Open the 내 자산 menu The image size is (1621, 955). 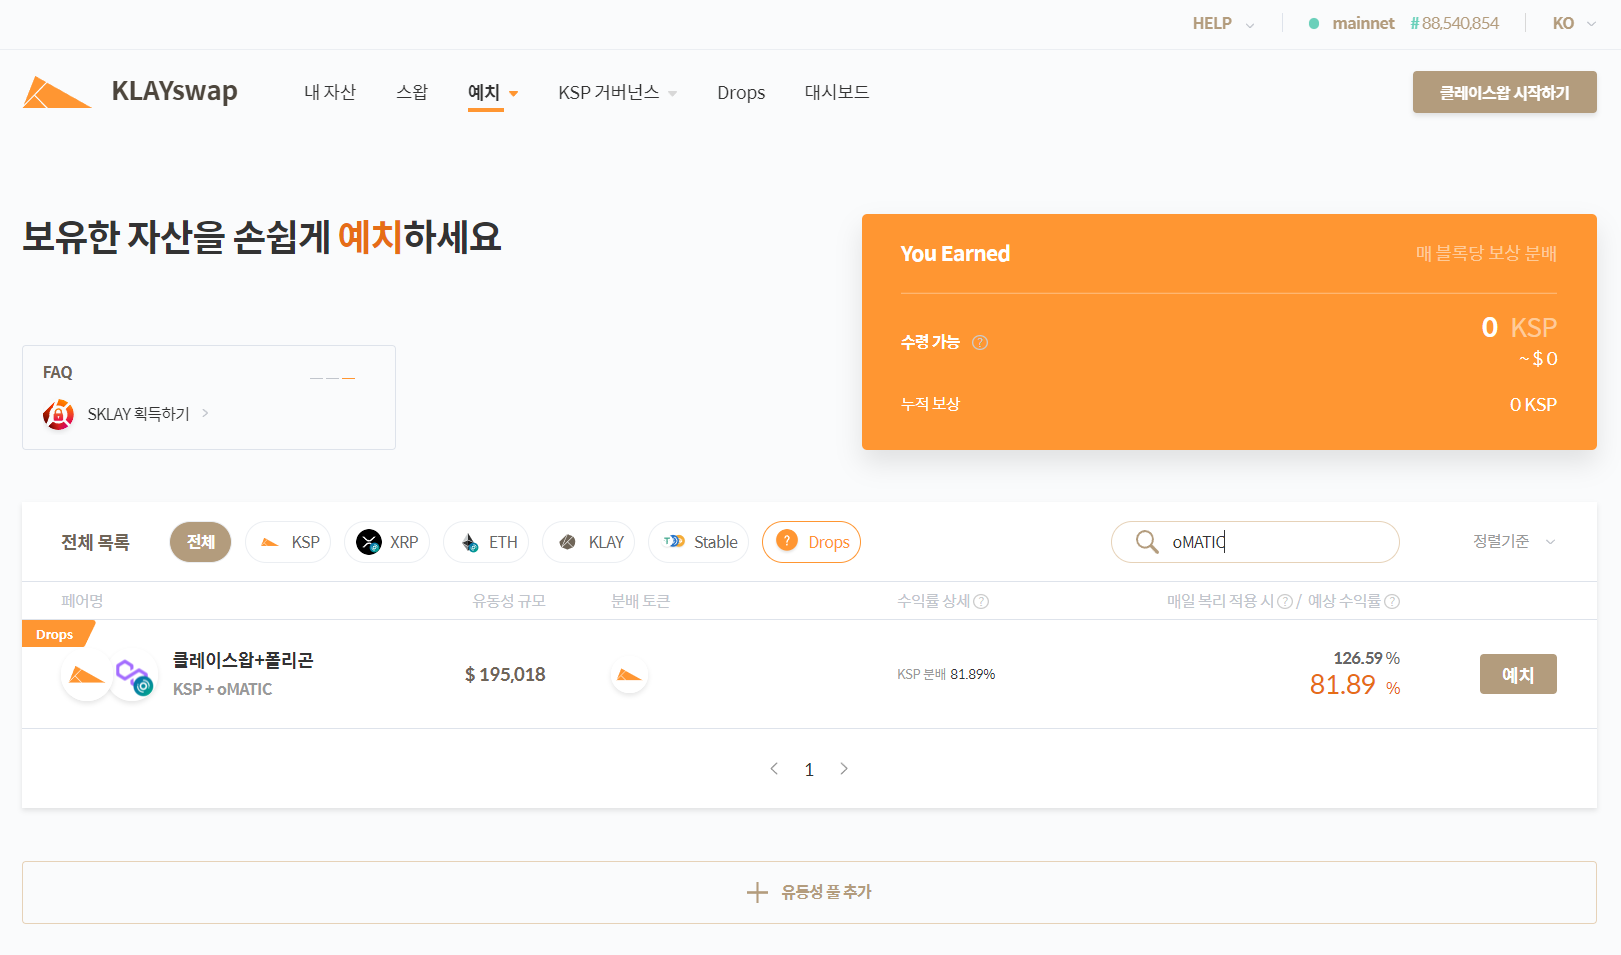pyautogui.click(x=330, y=92)
